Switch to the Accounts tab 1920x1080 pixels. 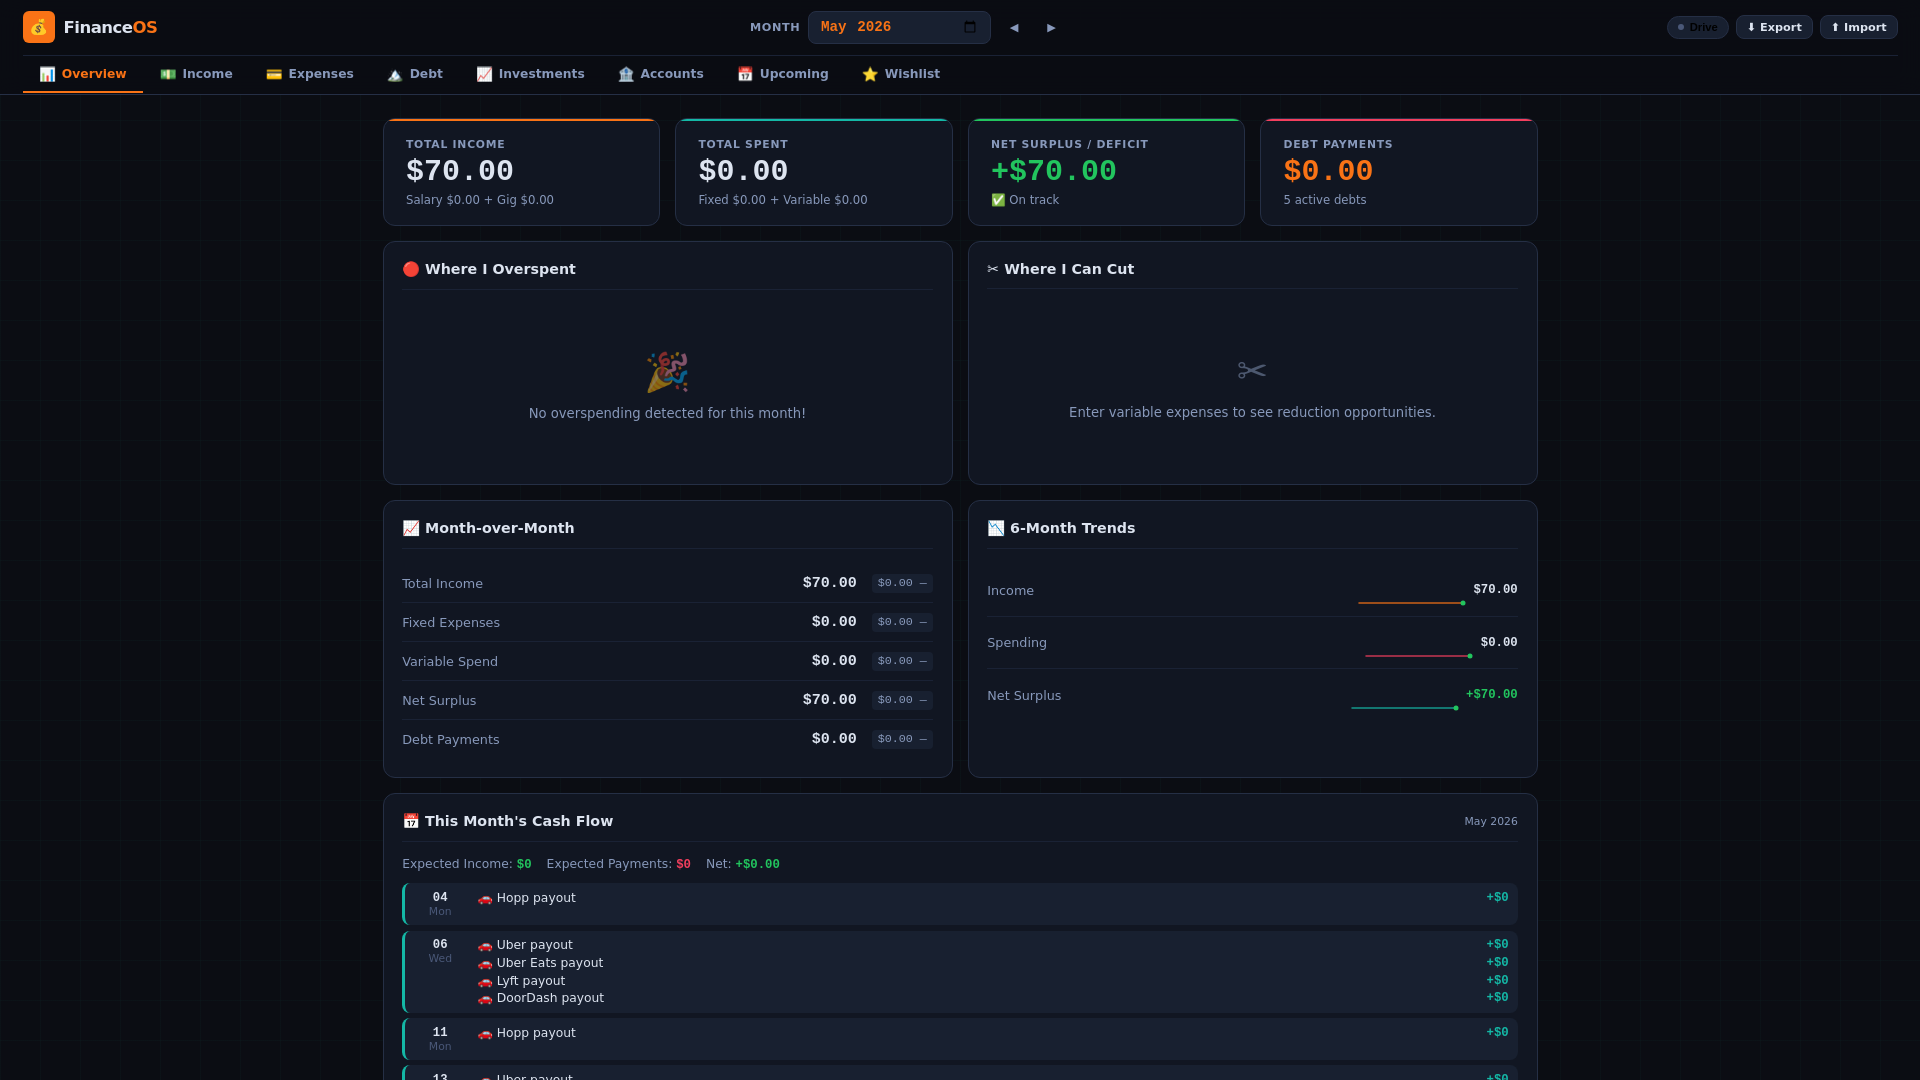pos(661,74)
